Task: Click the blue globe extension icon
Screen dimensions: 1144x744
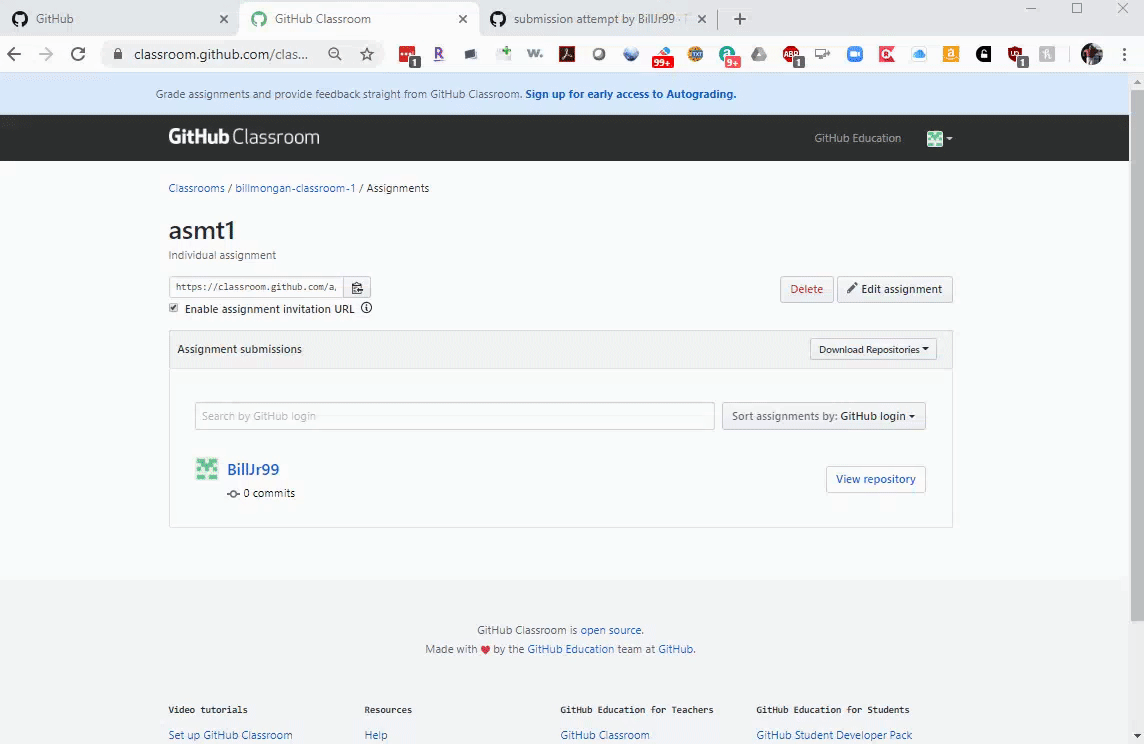Action: [x=631, y=54]
